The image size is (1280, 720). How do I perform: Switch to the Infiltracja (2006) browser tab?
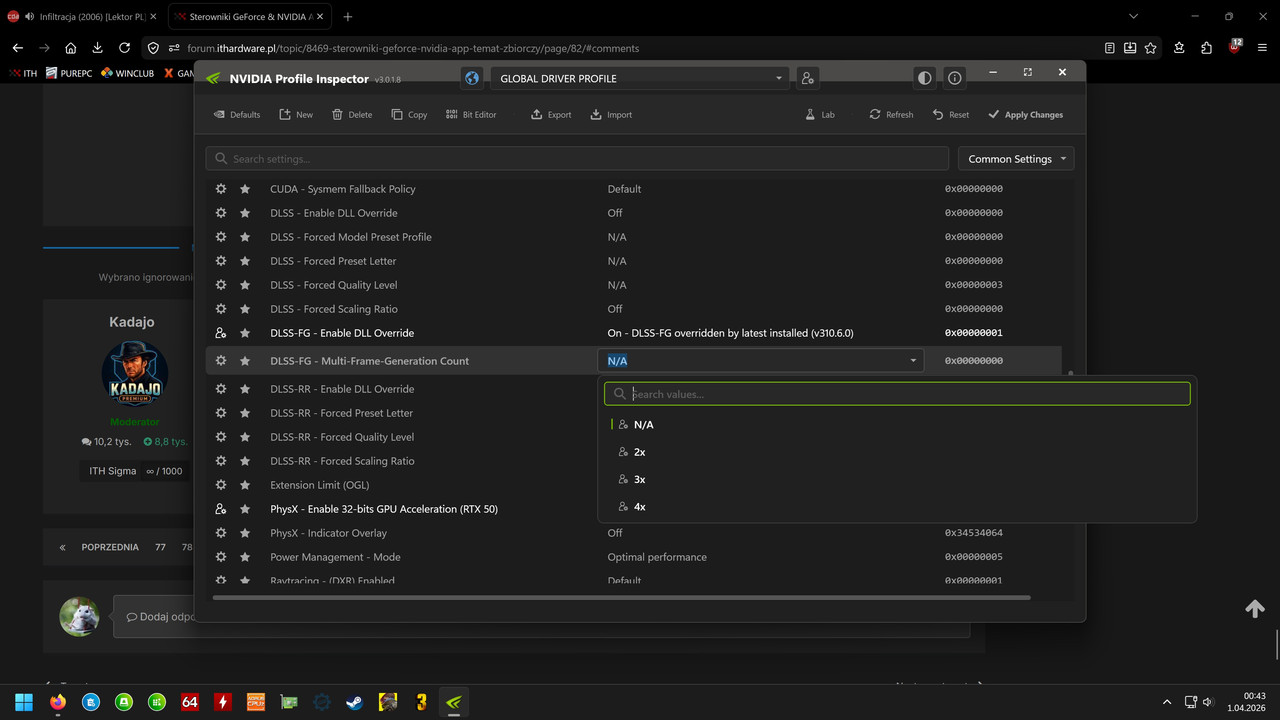click(82, 17)
